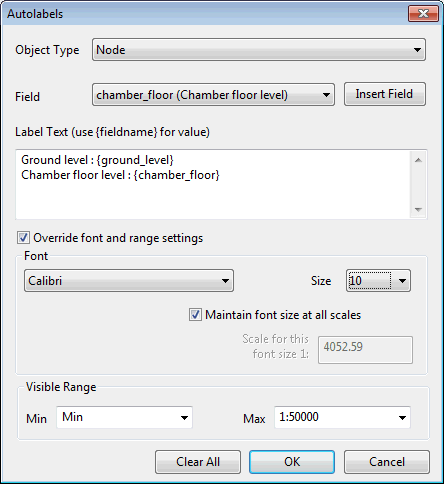Open the Visible Range Min dropdown
The image size is (444, 484).
124,417
